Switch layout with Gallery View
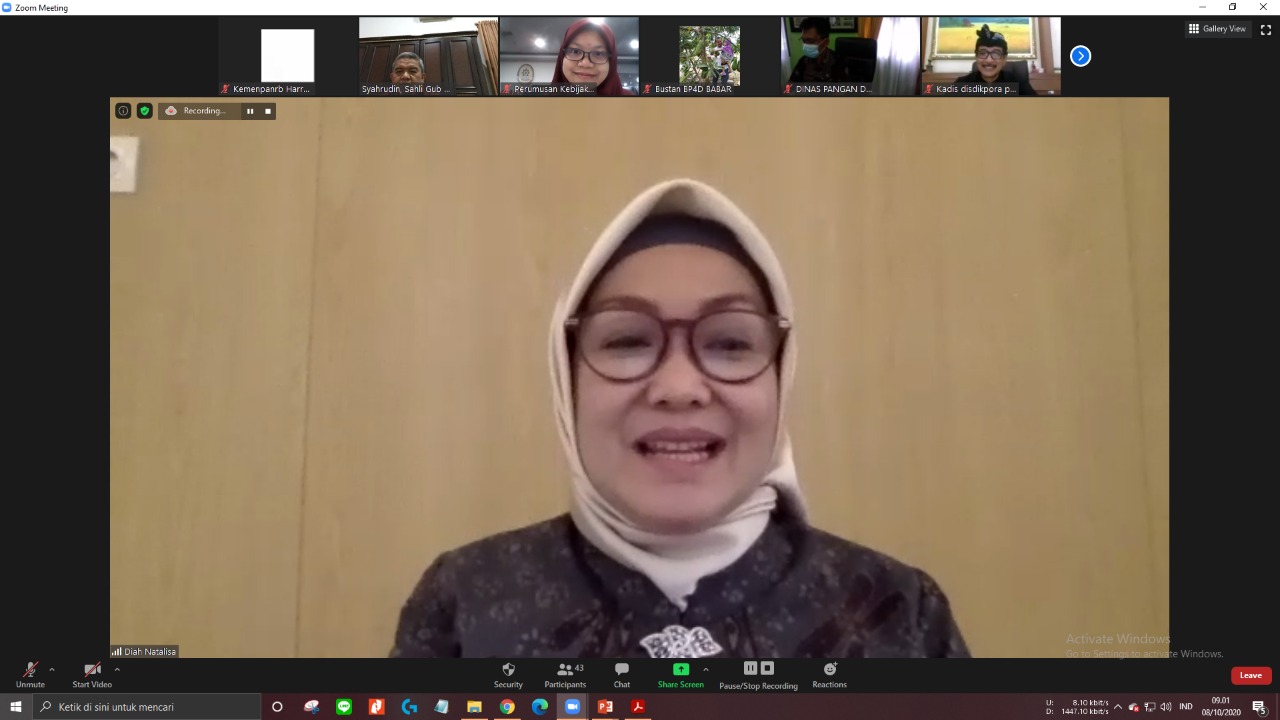 point(1217,29)
